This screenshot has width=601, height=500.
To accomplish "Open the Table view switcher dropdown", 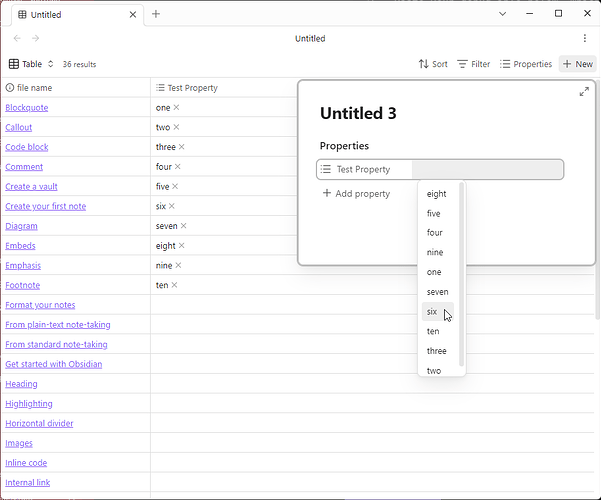I will 31,64.
